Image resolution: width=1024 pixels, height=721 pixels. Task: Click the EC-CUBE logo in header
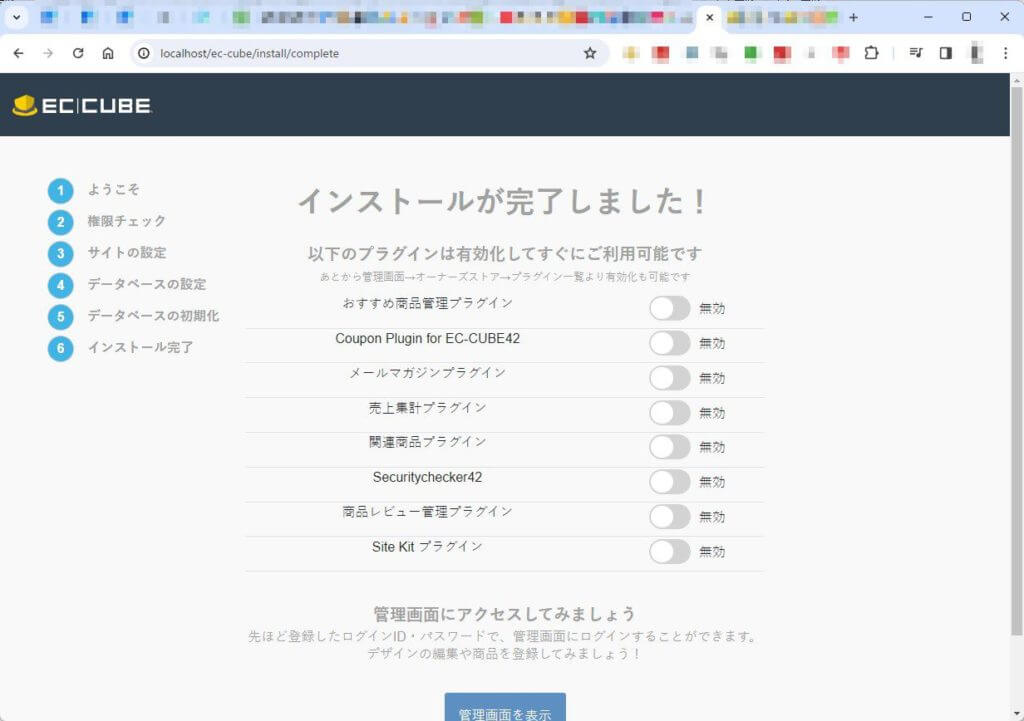(x=82, y=105)
